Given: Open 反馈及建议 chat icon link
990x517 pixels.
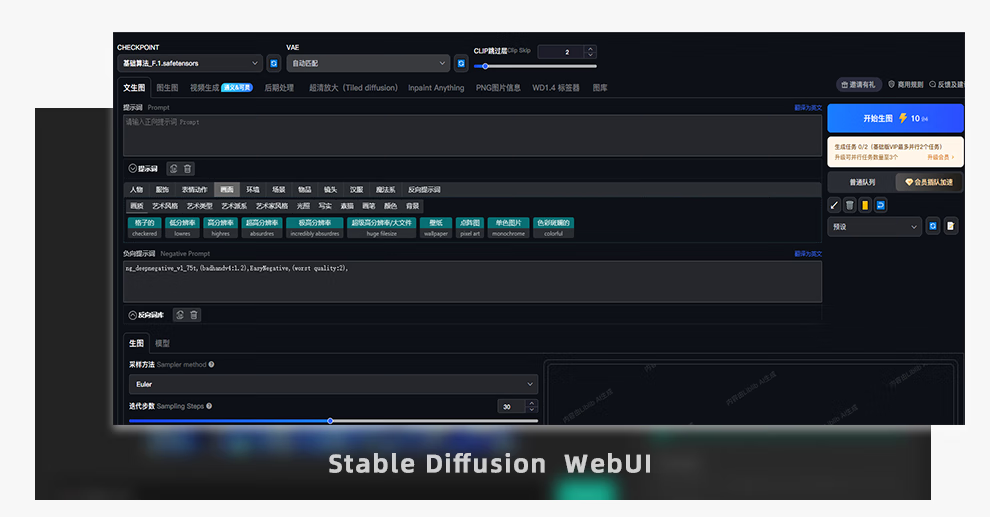Looking at the screenshot, I should tap(946, 84).
